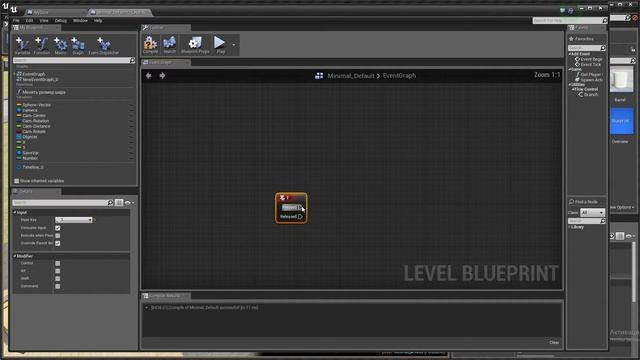Toggle the Consume Input checkbox
640x360 pixels.
click(58, 228)
